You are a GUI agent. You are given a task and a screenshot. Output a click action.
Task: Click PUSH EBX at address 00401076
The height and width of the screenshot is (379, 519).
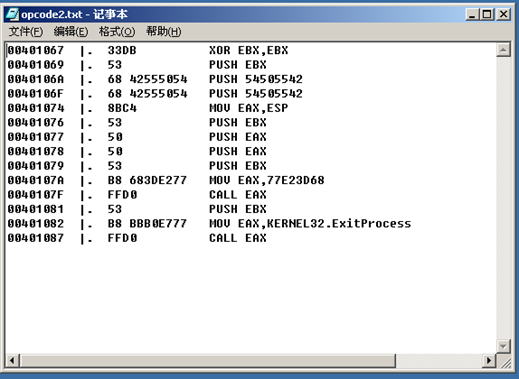click(x=238, y=123)
